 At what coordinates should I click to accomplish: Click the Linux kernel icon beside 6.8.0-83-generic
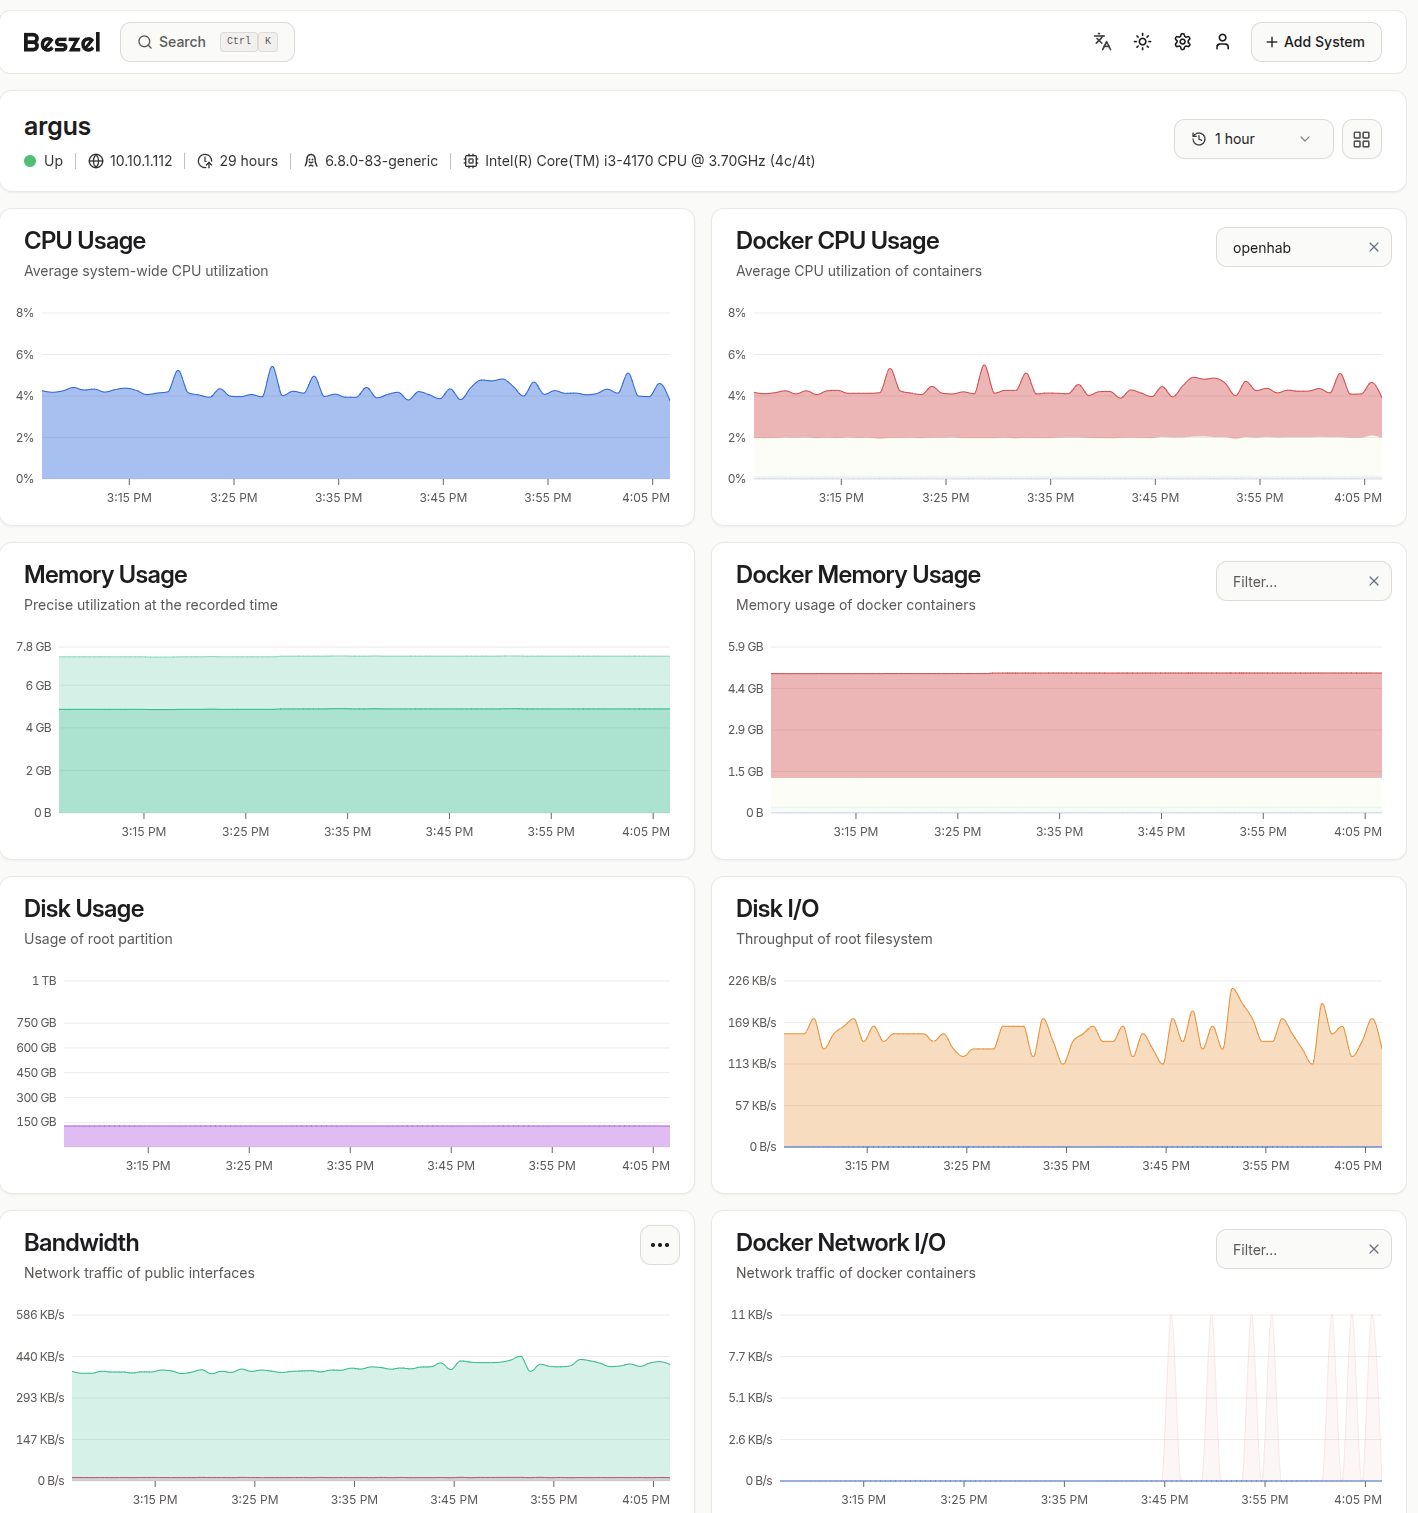point(311,161)
